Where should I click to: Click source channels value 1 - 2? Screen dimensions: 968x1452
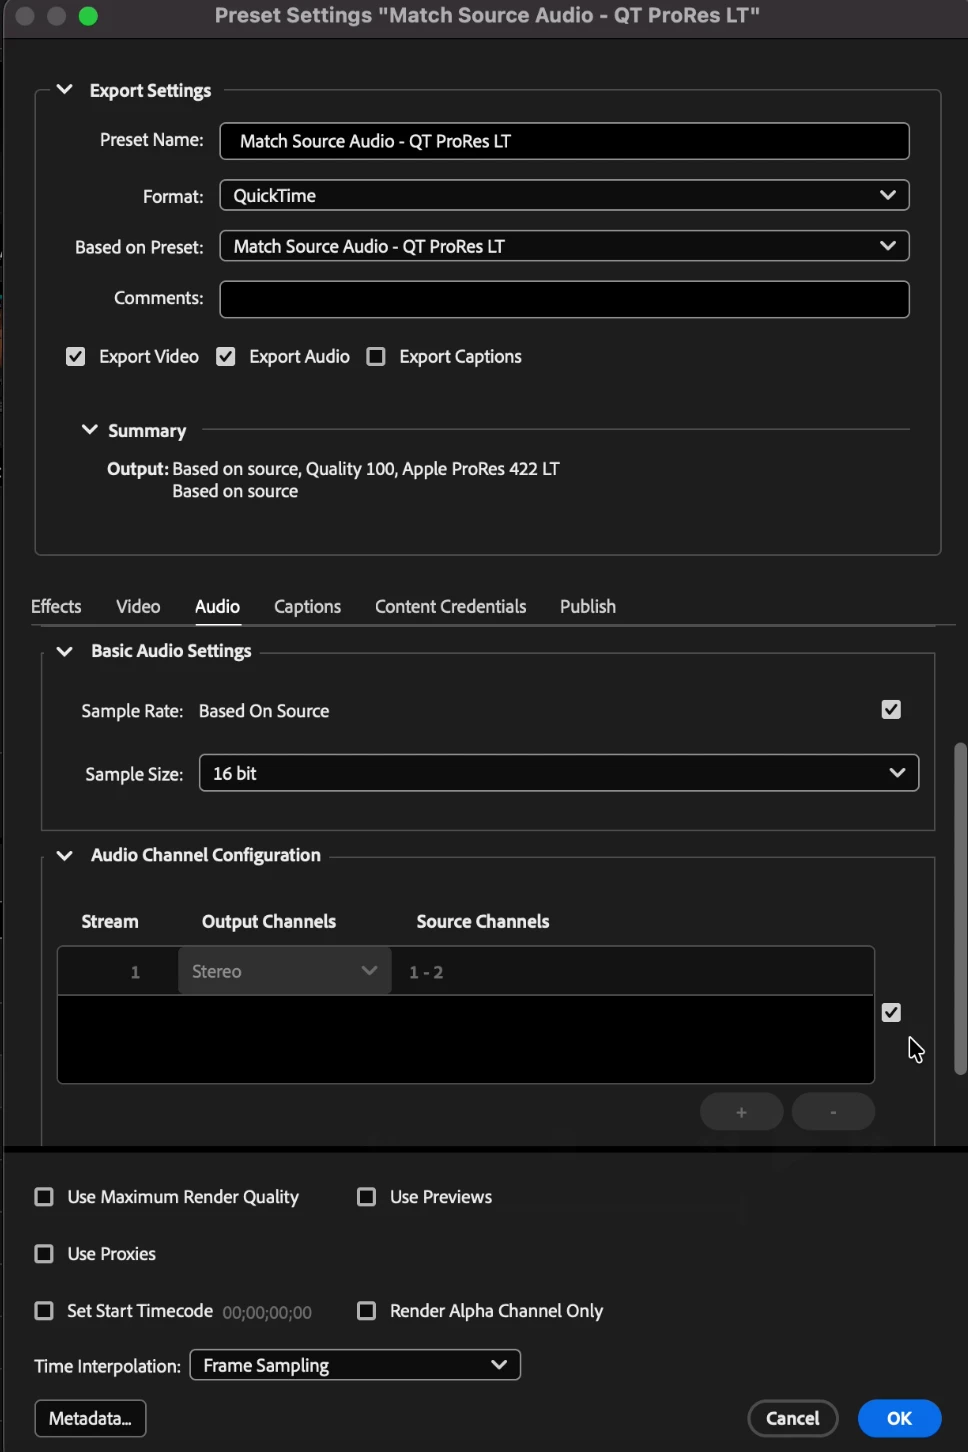426,972
